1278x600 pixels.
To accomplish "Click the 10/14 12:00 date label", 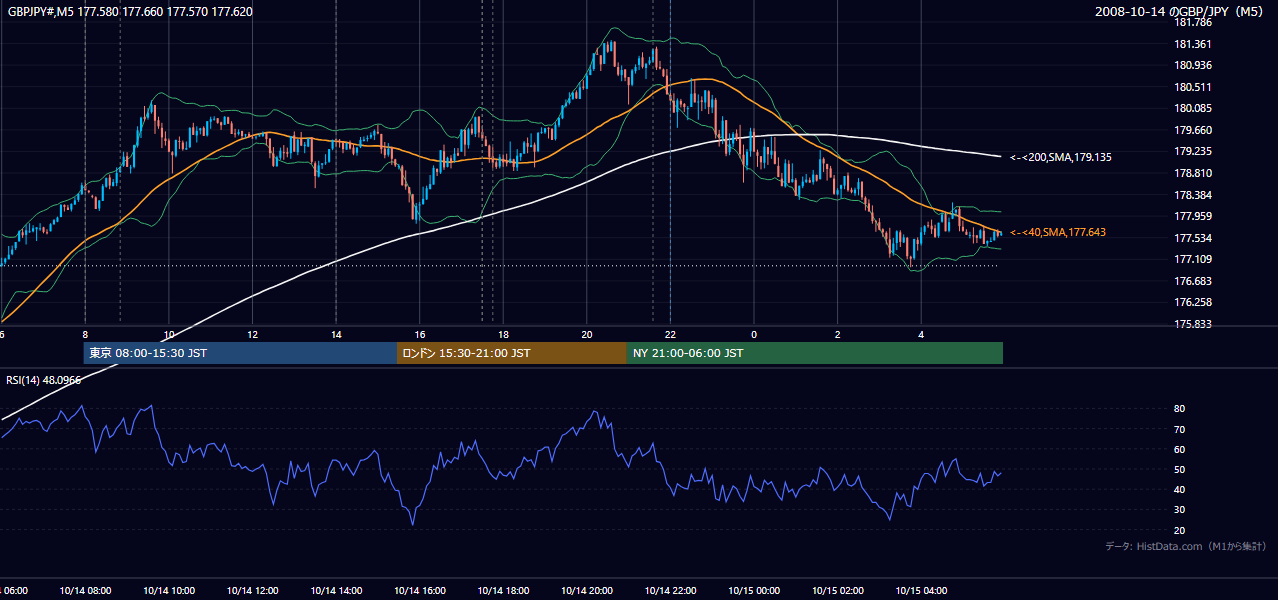I will point(252,591).
